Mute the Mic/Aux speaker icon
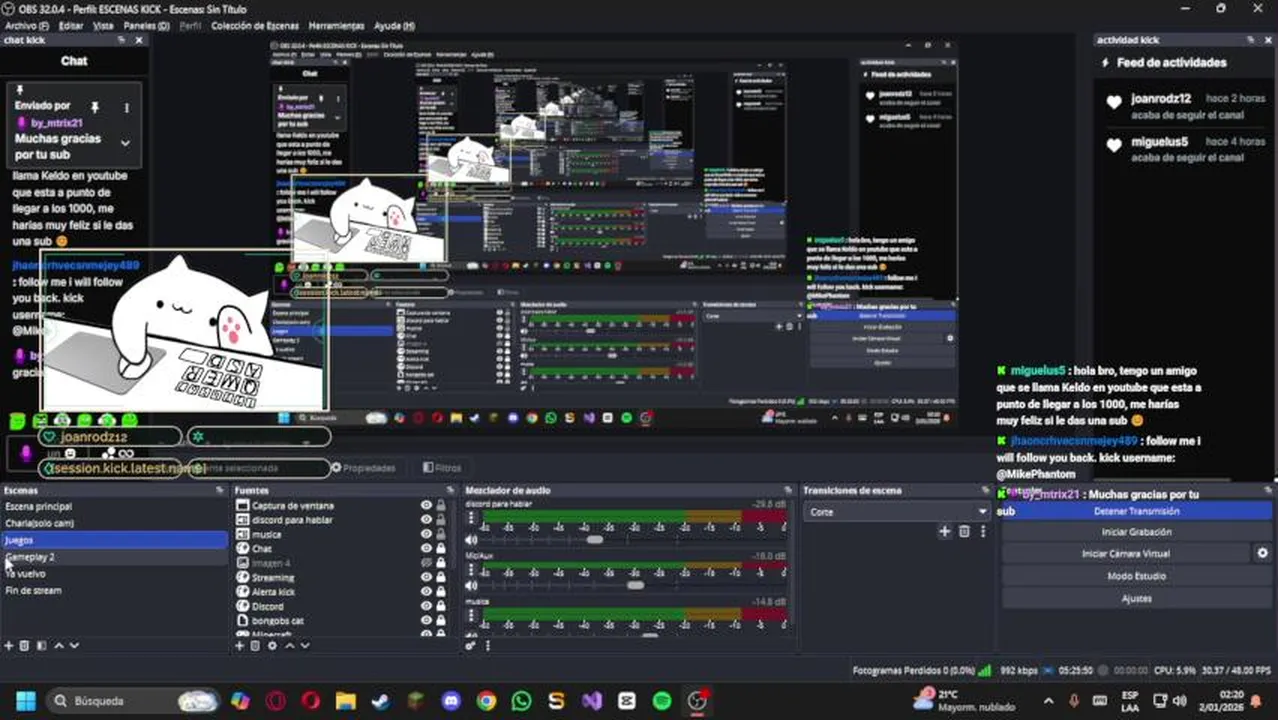Viewport: 1278px width, 720px height. click(471, 585)
